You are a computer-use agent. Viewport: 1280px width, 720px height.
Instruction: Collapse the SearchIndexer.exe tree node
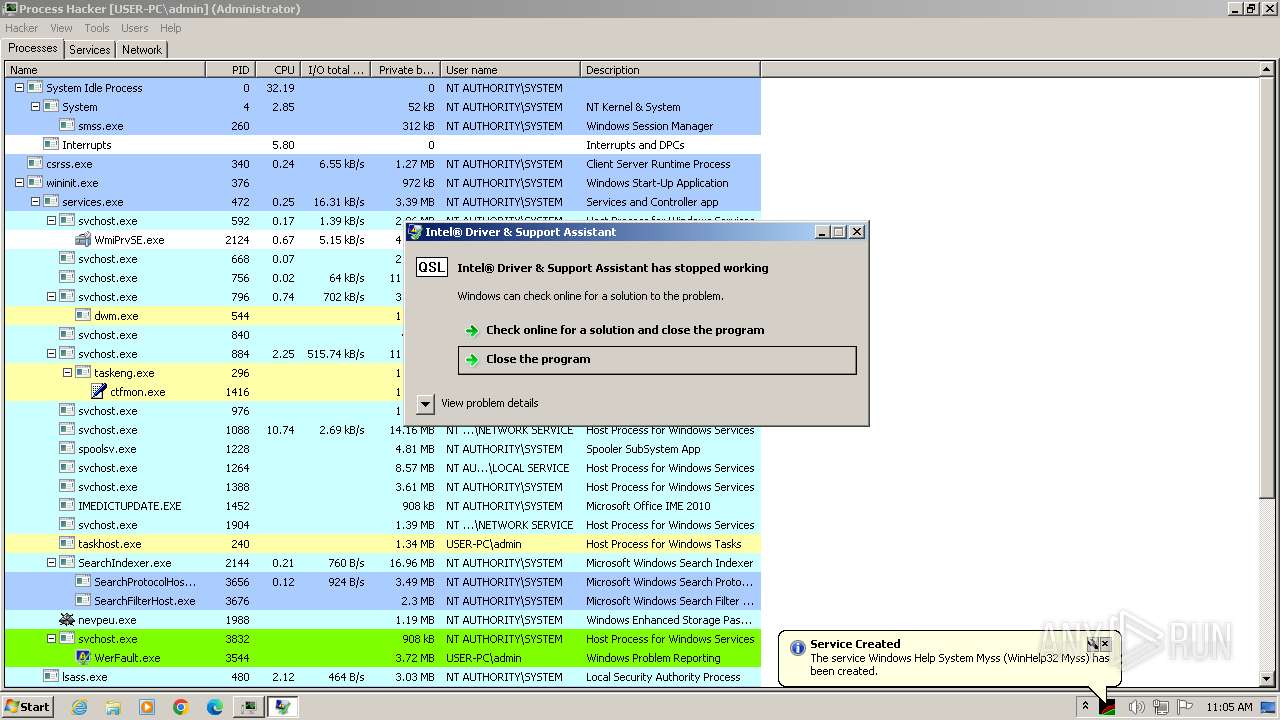pos(51,563)
